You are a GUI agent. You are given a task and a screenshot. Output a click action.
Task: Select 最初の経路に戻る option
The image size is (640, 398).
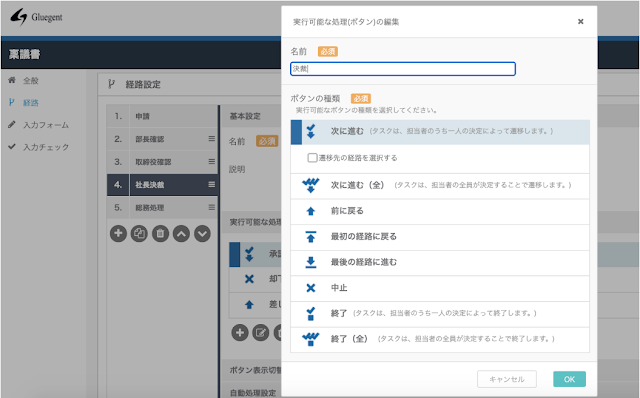click(440, 237)
